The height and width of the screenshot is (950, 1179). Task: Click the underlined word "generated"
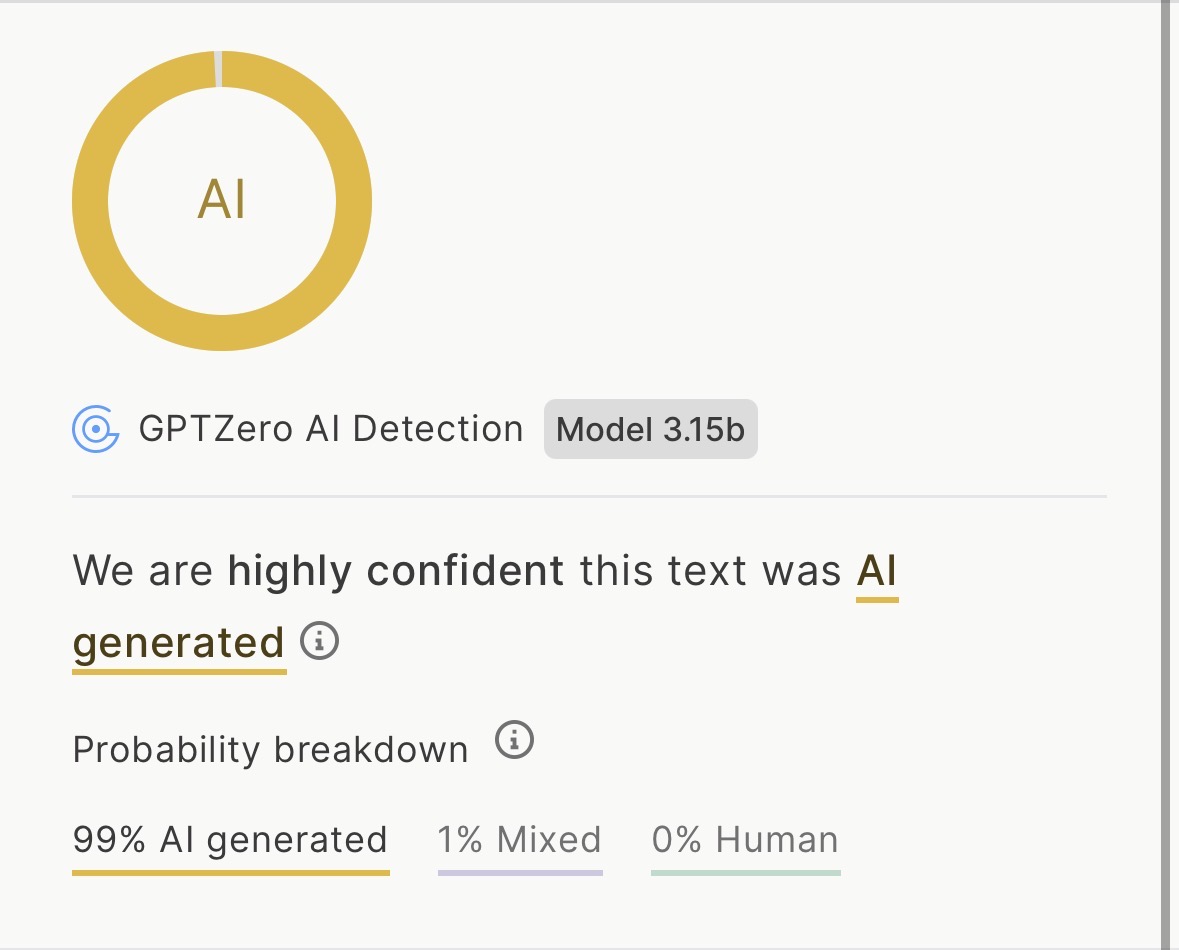coord(179,642)
